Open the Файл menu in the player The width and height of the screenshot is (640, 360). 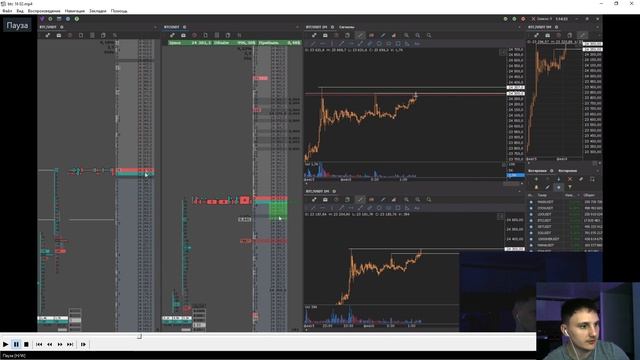[x=7, y=11]
